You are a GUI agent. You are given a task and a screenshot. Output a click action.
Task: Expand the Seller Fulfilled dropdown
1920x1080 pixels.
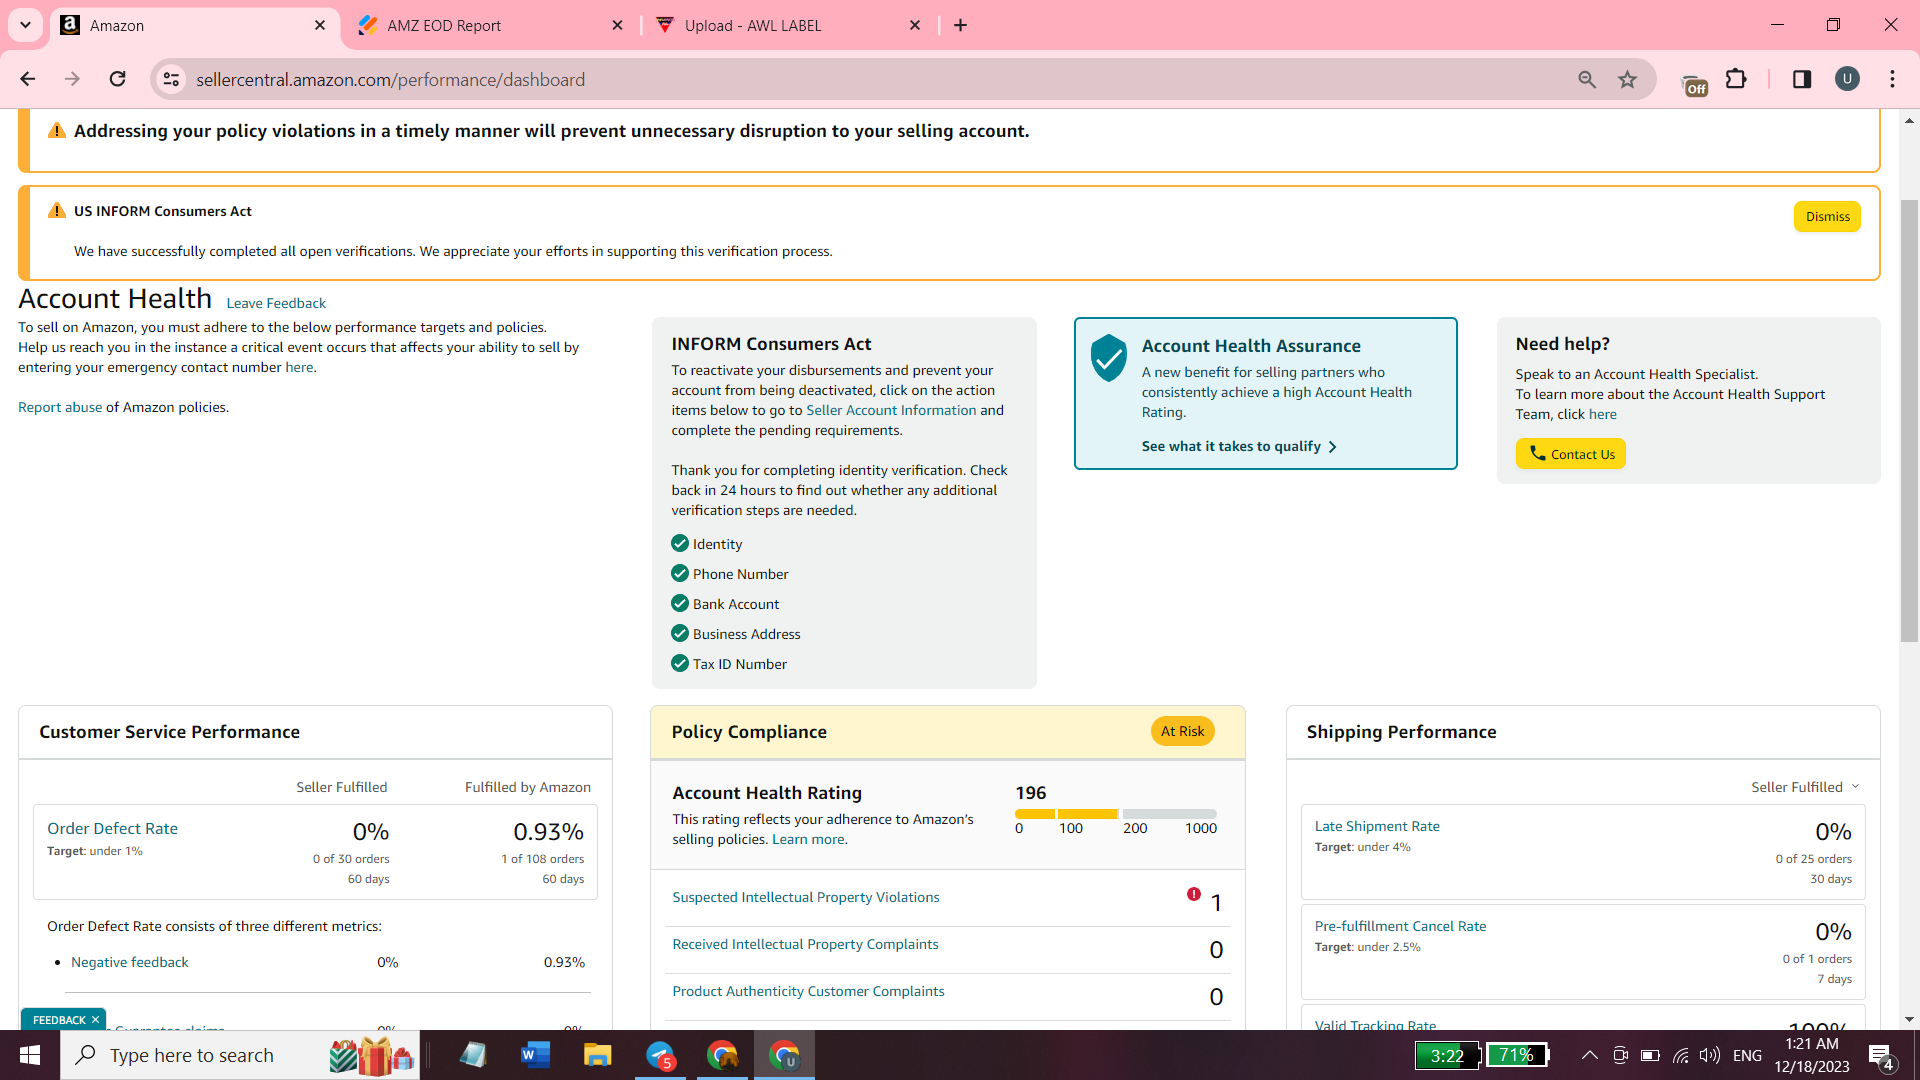click(1805, 787)
